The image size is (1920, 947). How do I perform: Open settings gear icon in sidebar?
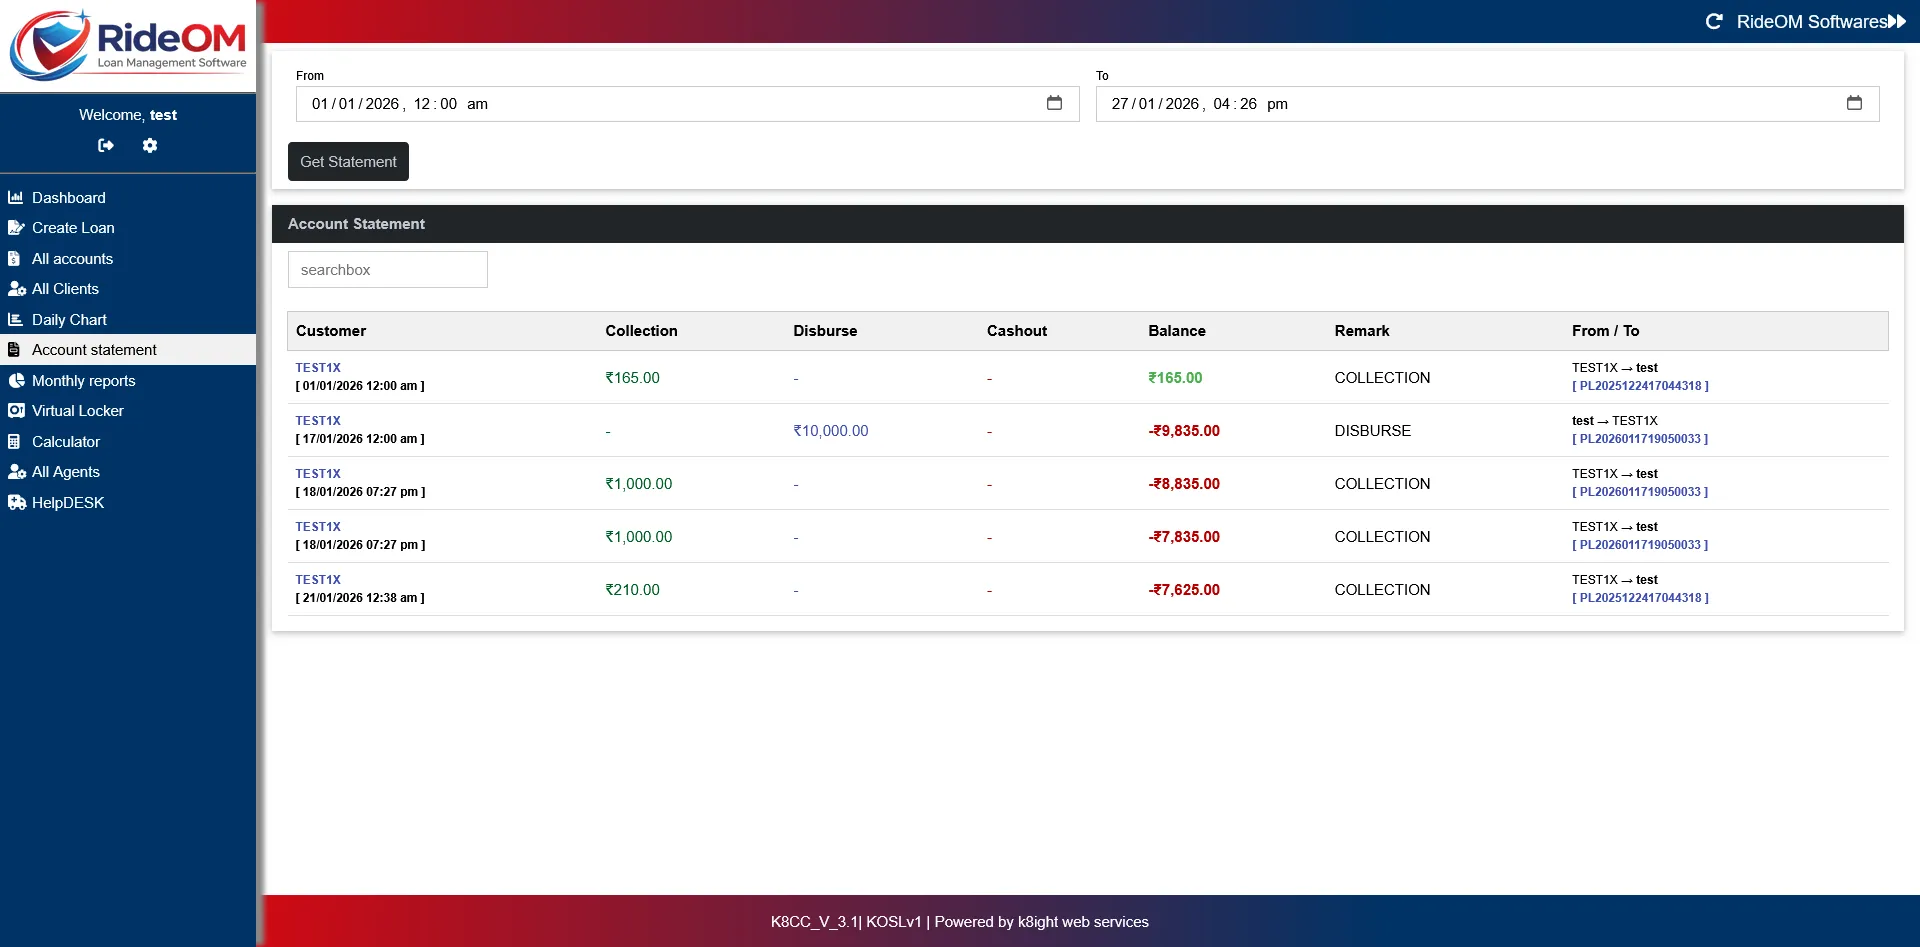pos(150,146)
